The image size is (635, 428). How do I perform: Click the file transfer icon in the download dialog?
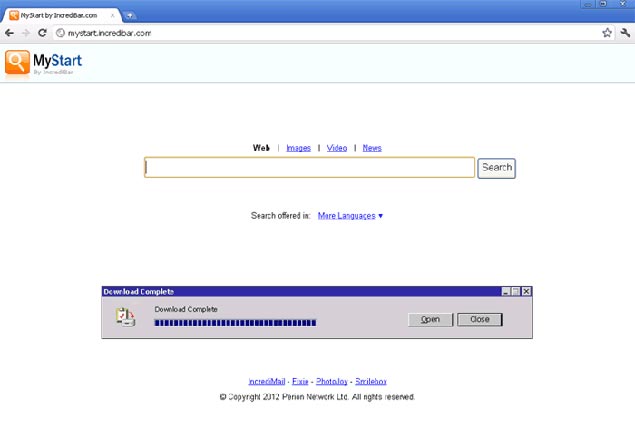[x=125, y=317]
